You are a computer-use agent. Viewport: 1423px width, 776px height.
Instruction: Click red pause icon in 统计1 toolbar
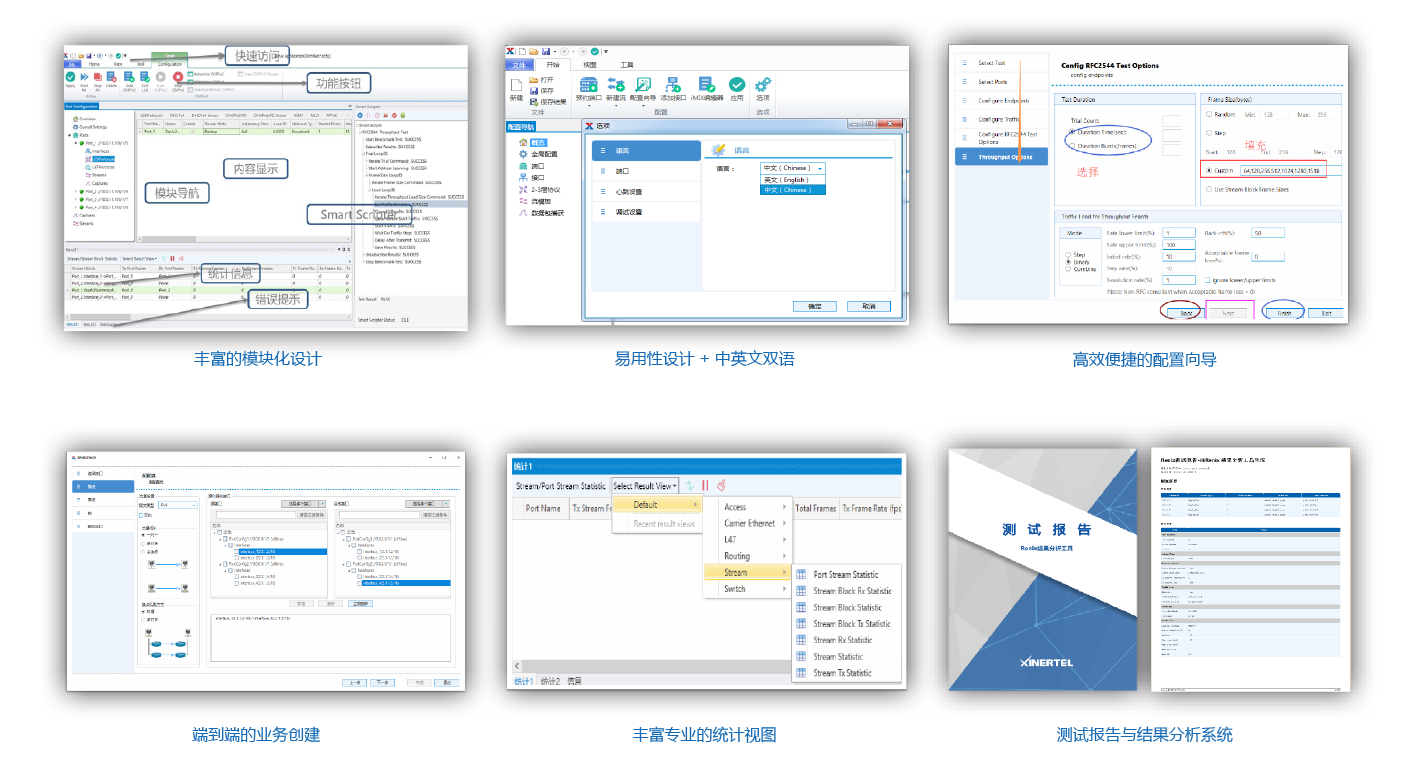(x=705, y=485)
